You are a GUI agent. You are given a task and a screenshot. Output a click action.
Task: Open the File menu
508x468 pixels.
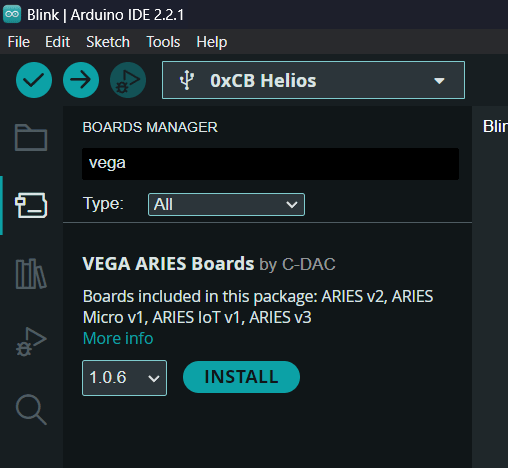(19, 42)
